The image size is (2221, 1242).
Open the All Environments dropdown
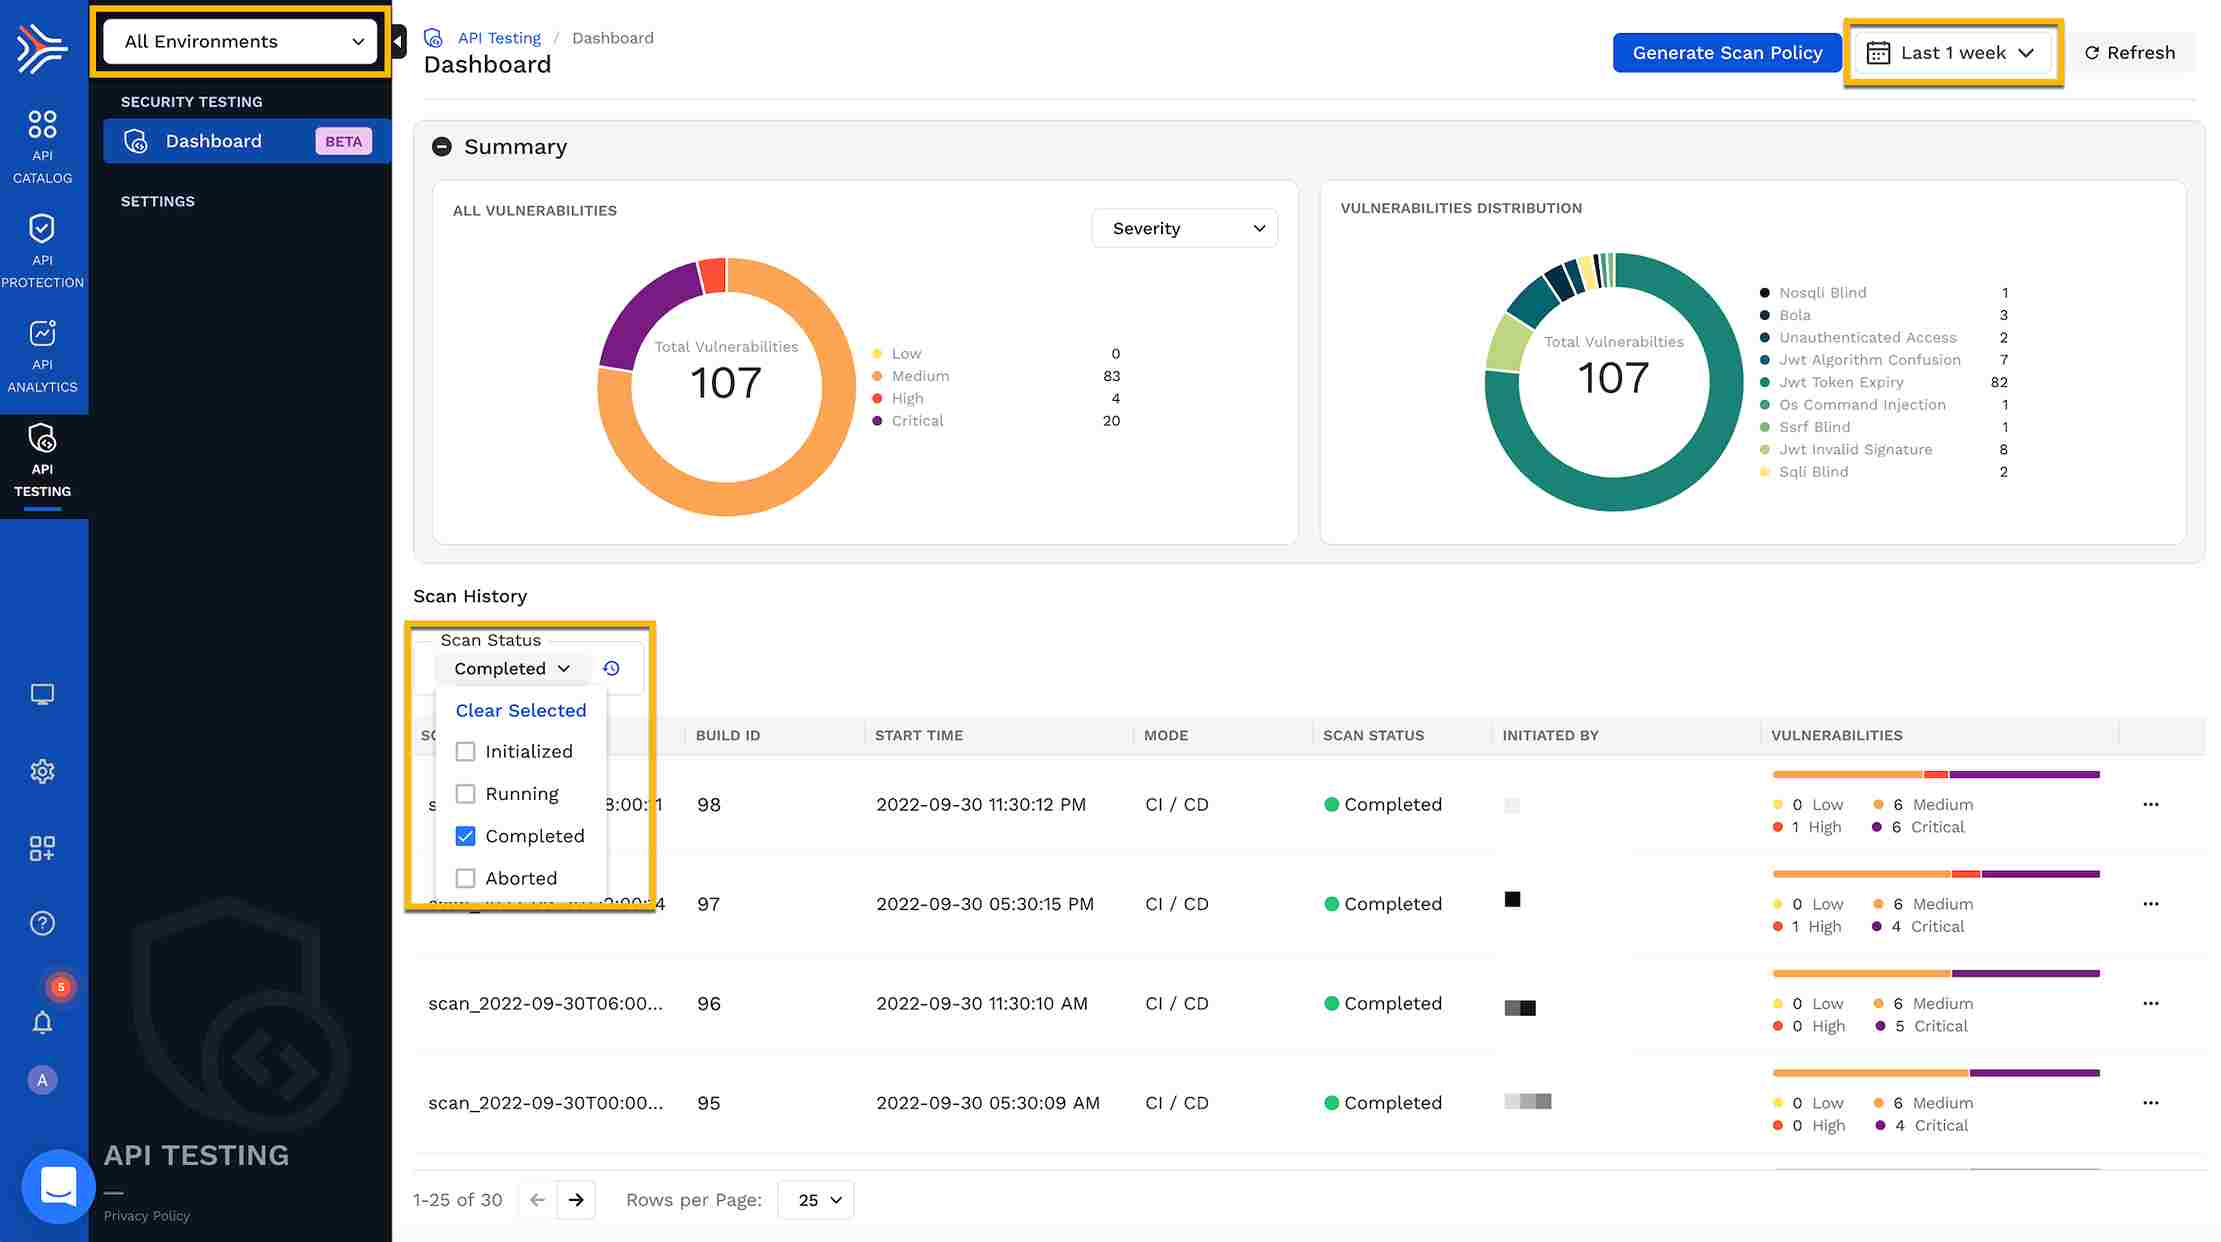[x=239, y=41]
